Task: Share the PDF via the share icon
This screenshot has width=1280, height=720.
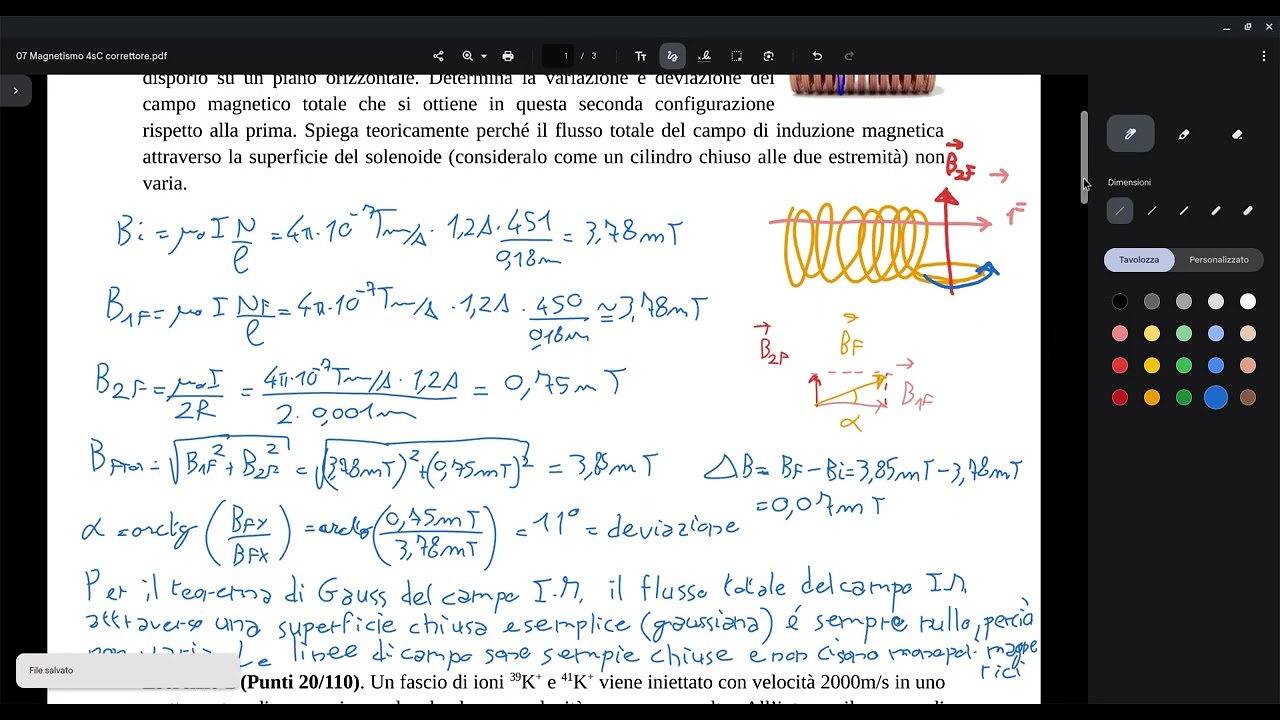Action: (x=438, y=56)
